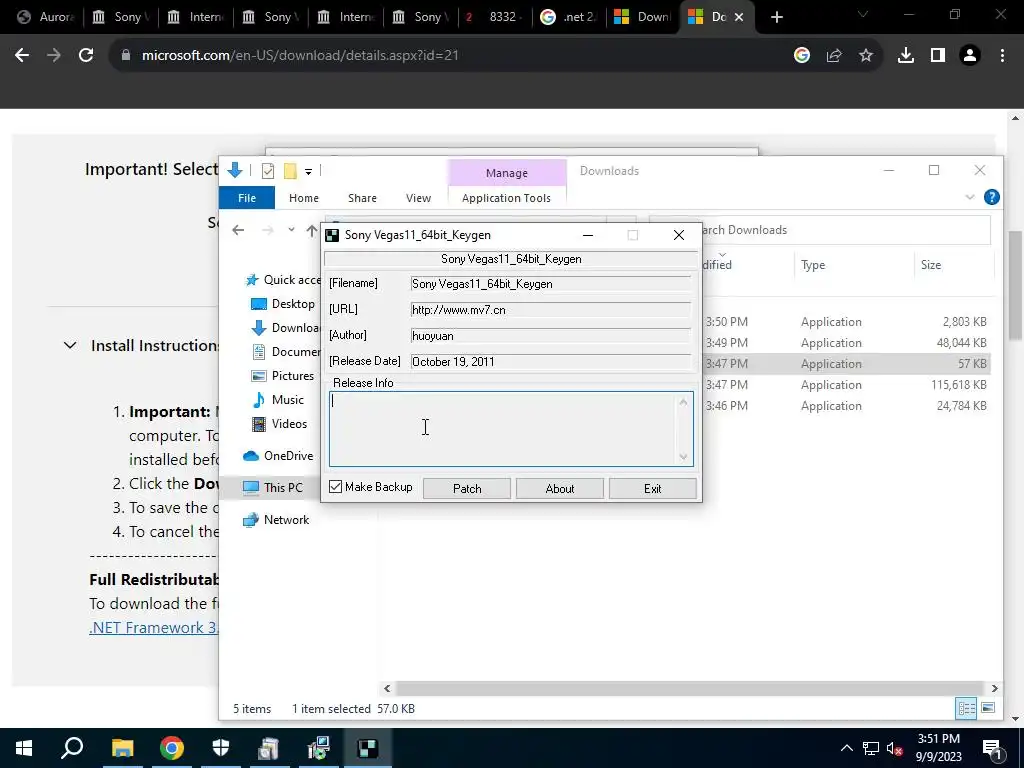Collapse the Install Instructions section
Viewport: 1024px width, 768px height.
coord(70,345)
